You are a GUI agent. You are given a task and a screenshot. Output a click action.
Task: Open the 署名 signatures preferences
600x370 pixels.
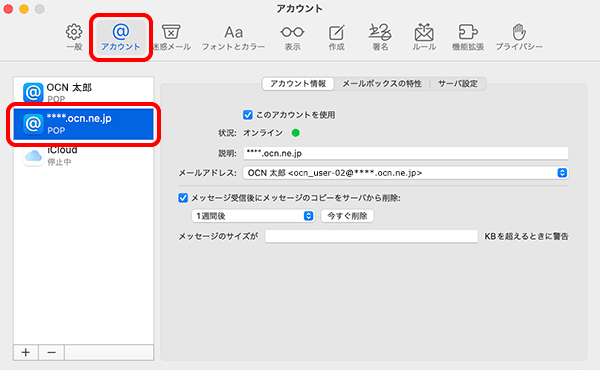(380, 37)
